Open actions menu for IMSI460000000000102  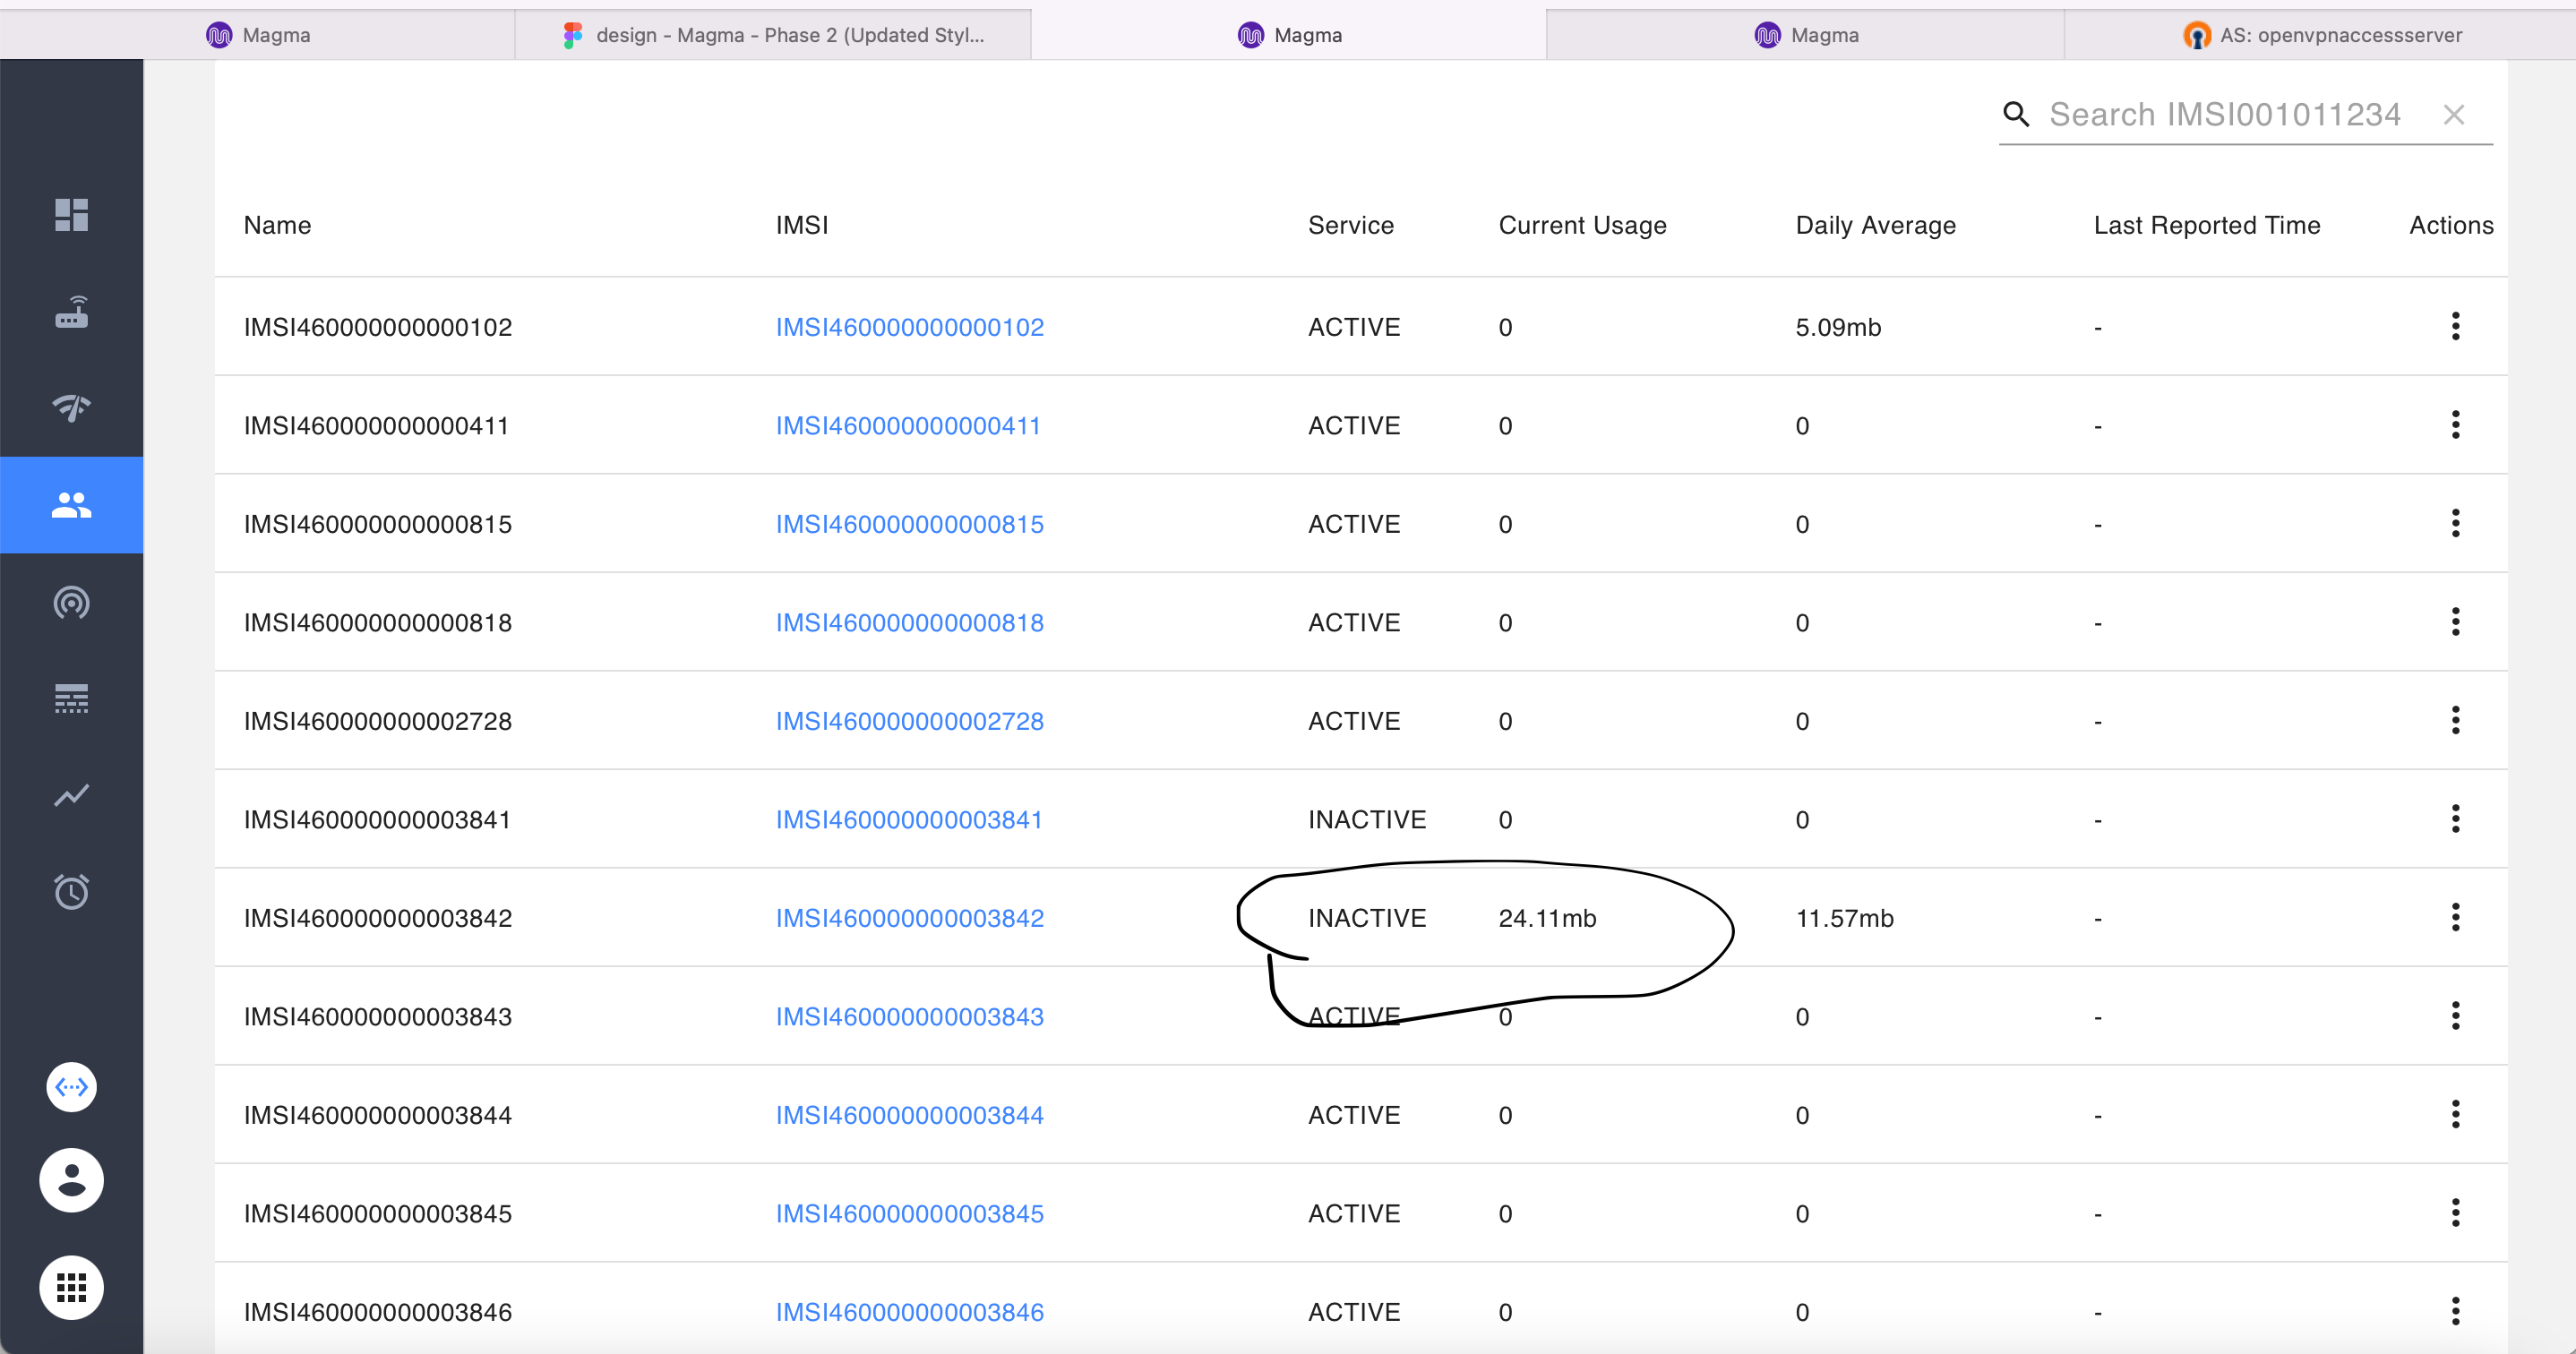pos(2456,326)
